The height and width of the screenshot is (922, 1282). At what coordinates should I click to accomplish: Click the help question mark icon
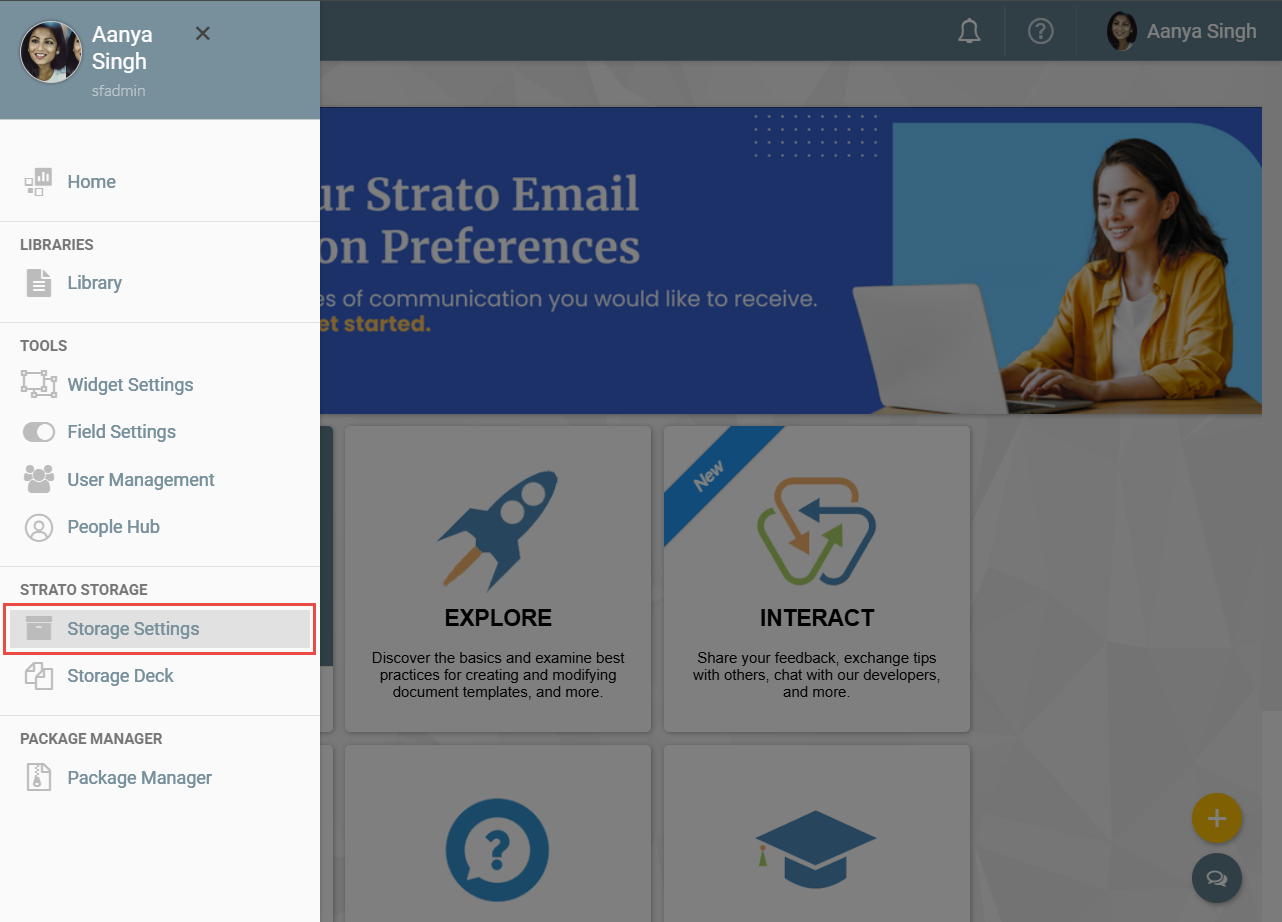[1041, 32]
